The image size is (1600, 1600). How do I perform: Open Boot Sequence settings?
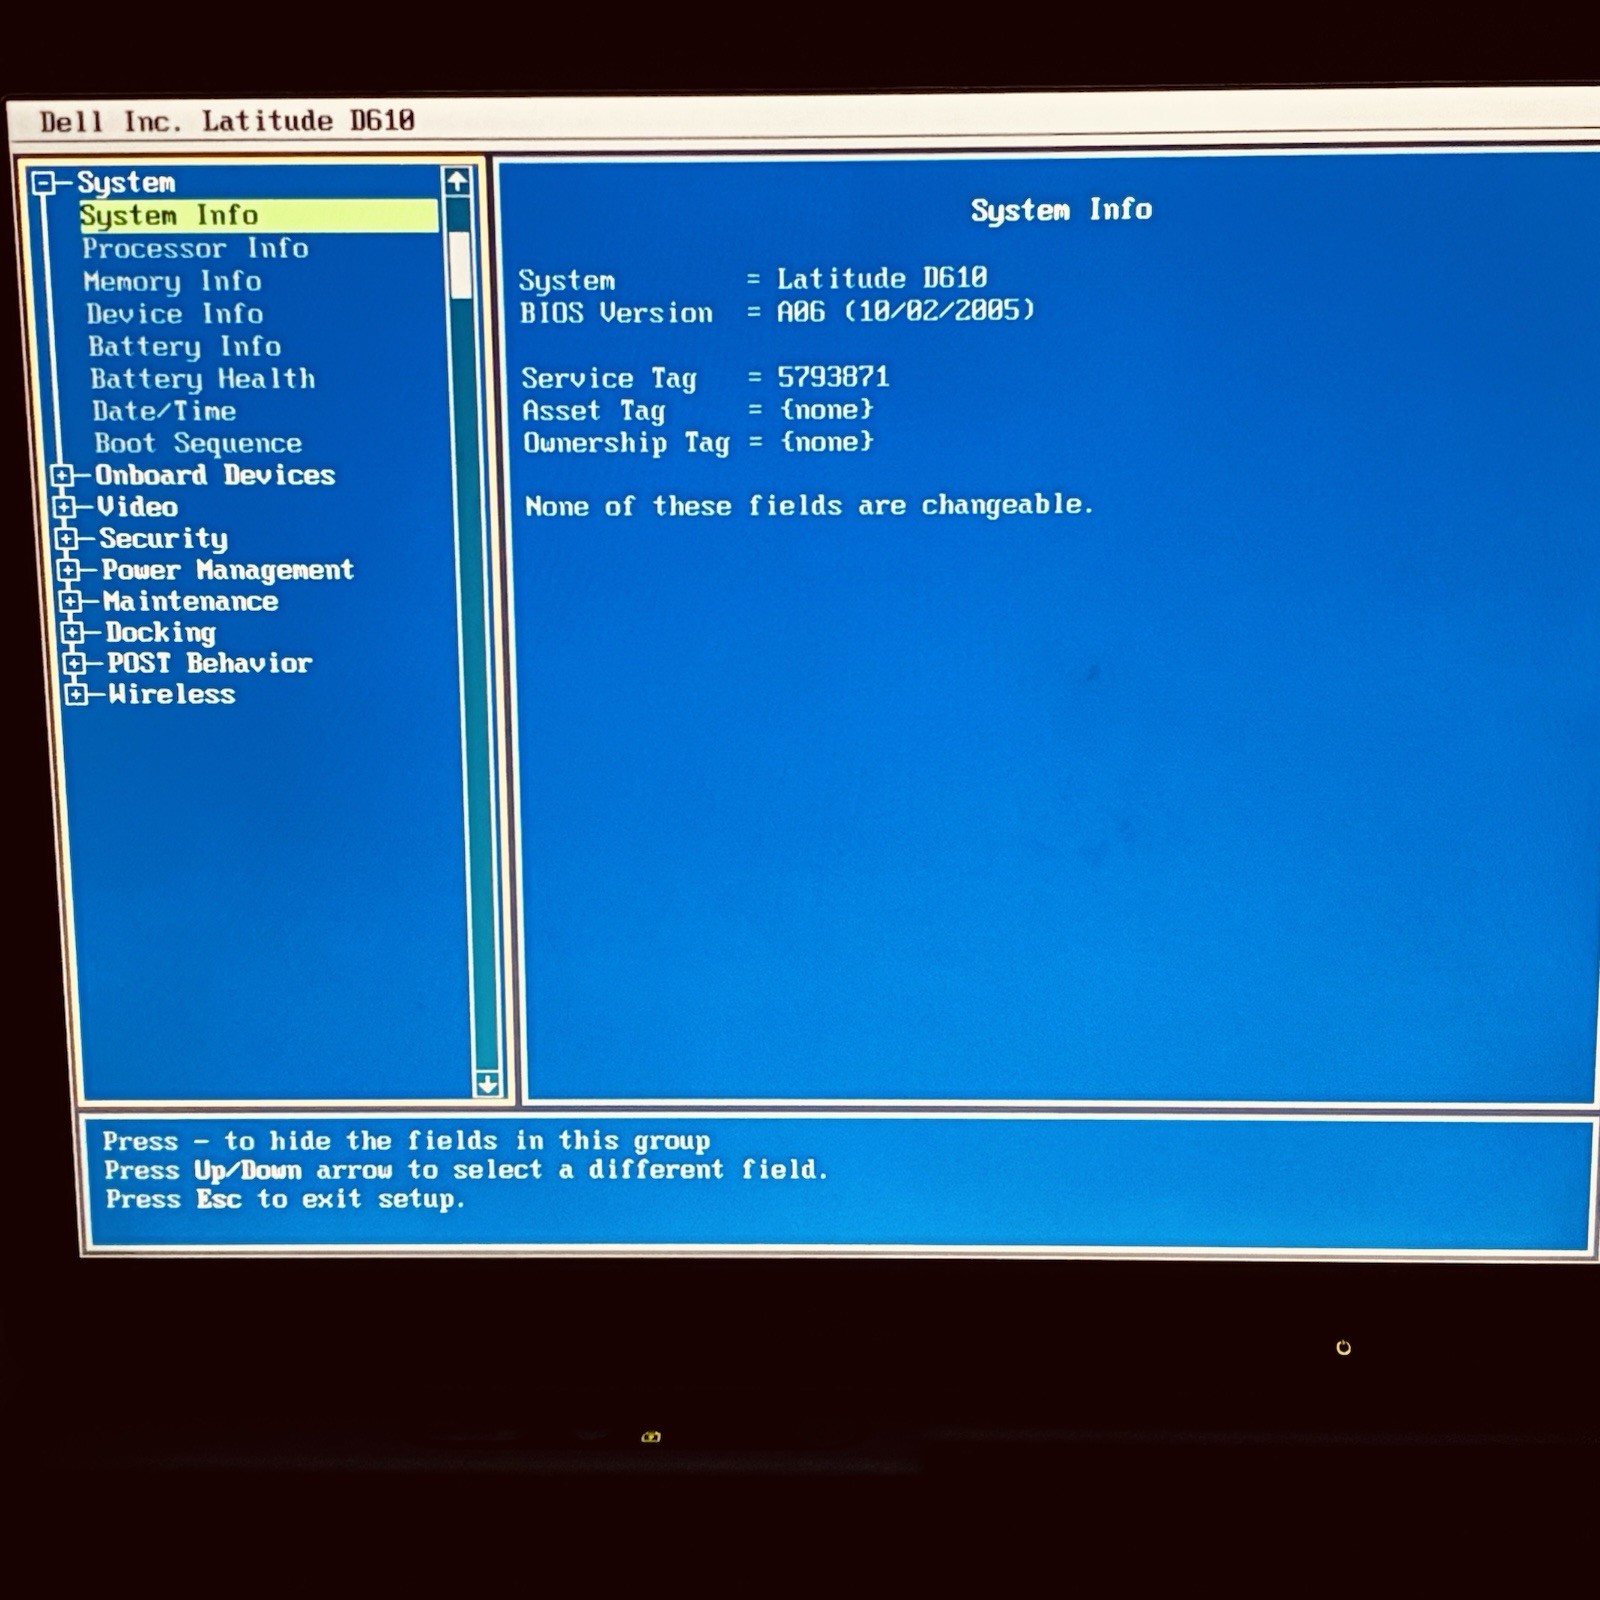(x=198, y=443)
